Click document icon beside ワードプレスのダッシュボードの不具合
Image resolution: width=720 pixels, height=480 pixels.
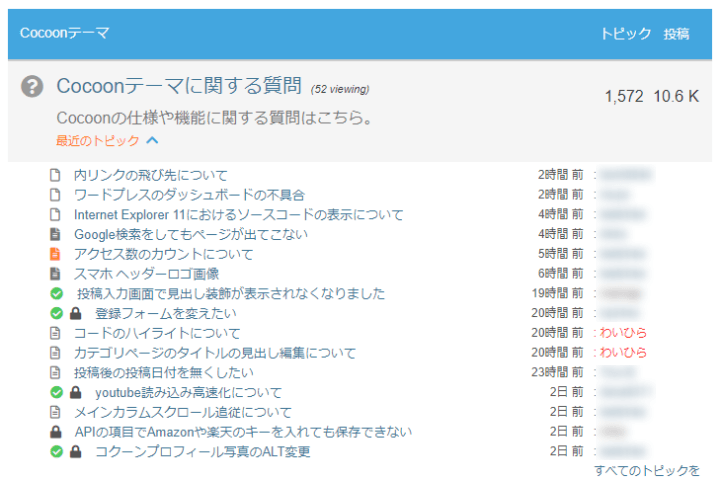pyautogui.click(x=55, y=195)
